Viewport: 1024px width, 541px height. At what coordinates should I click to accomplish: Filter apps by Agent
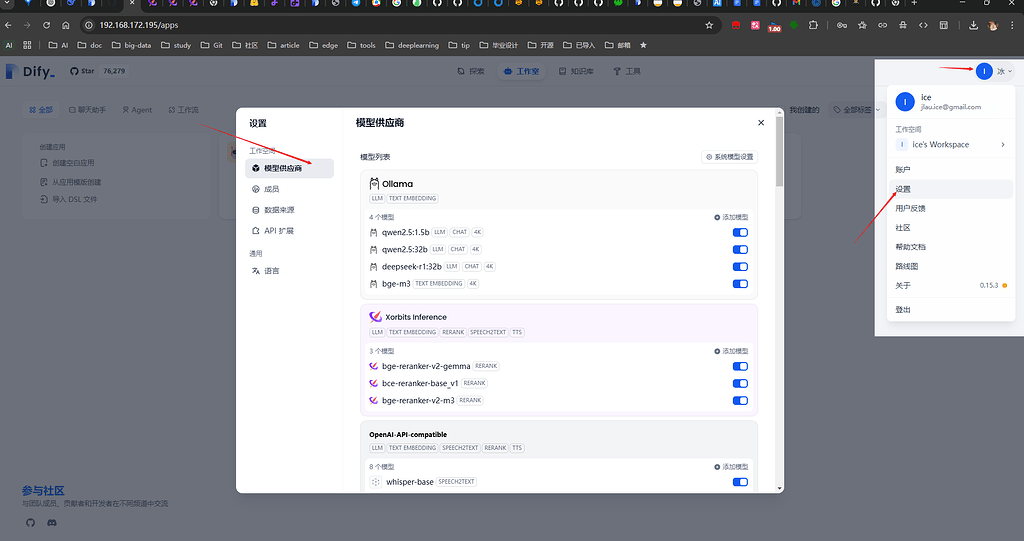point(137,110)
